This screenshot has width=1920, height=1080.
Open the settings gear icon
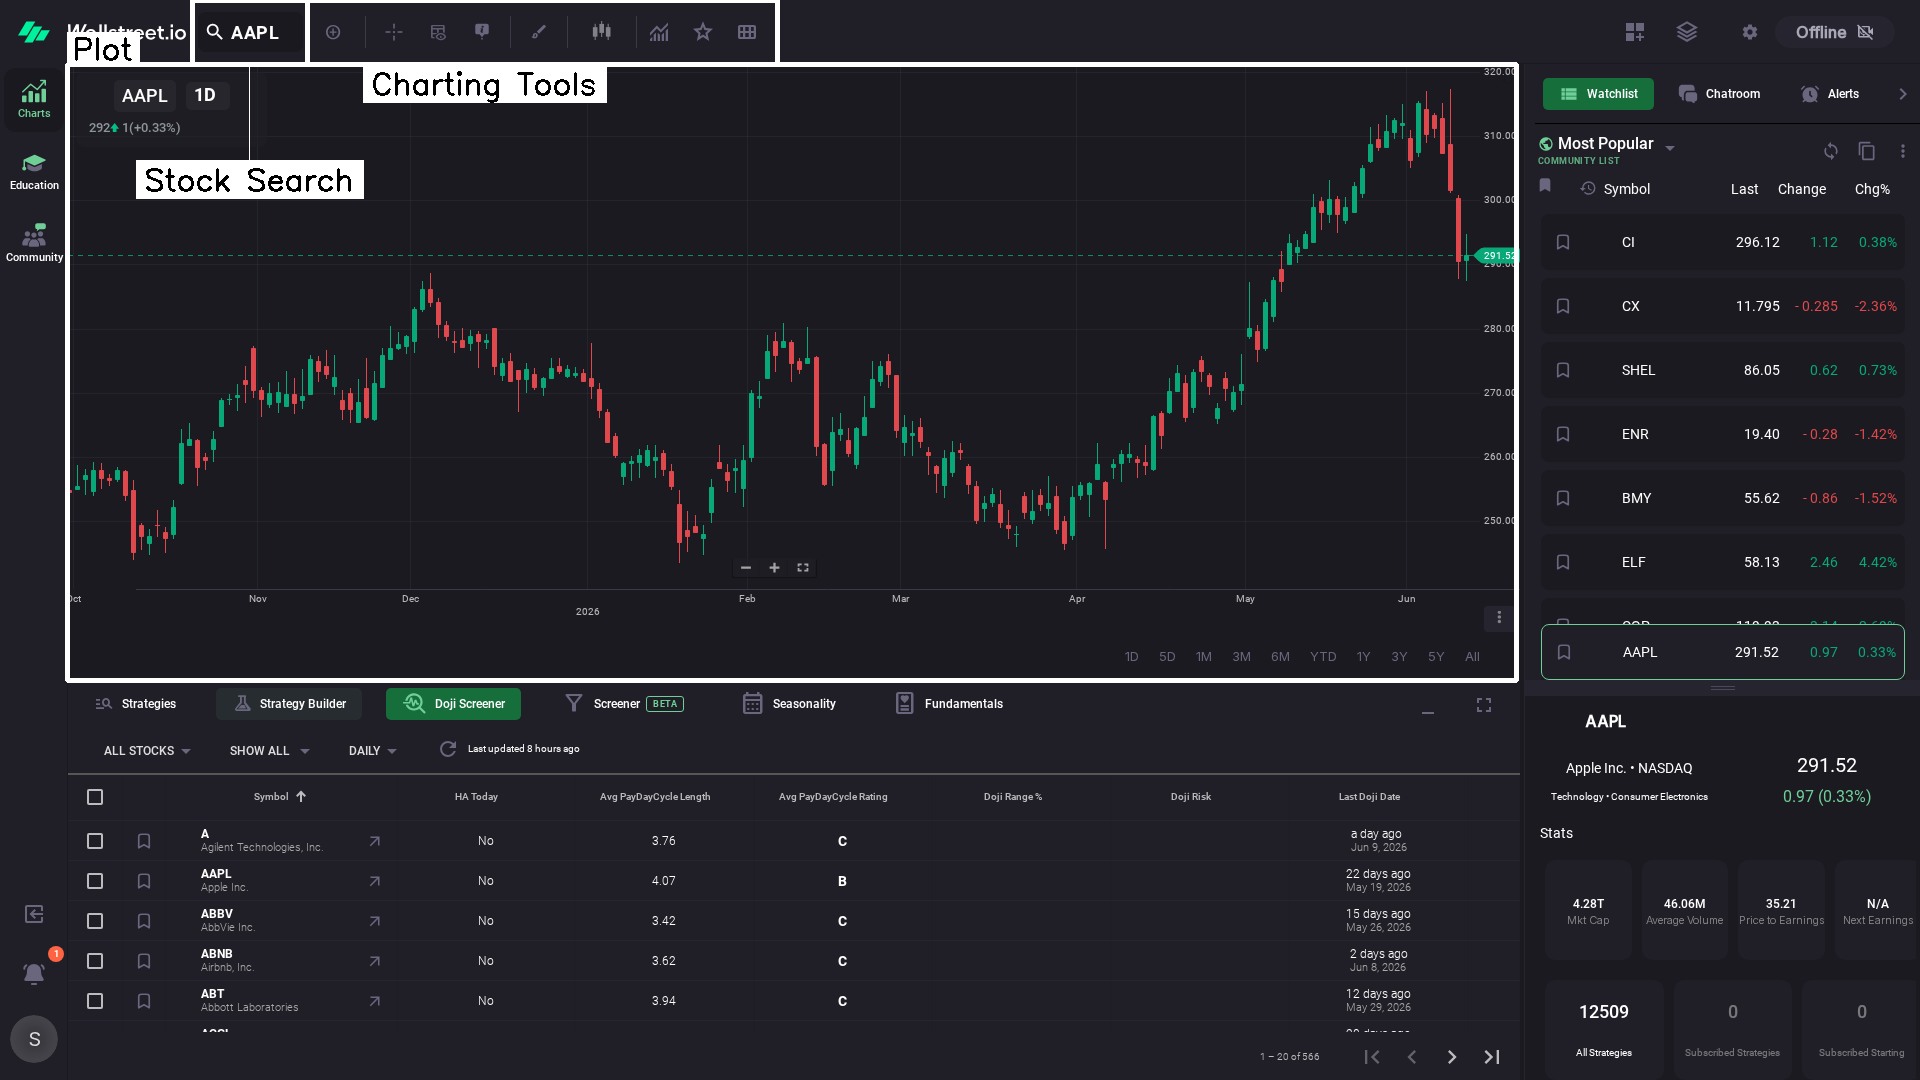1749,32
